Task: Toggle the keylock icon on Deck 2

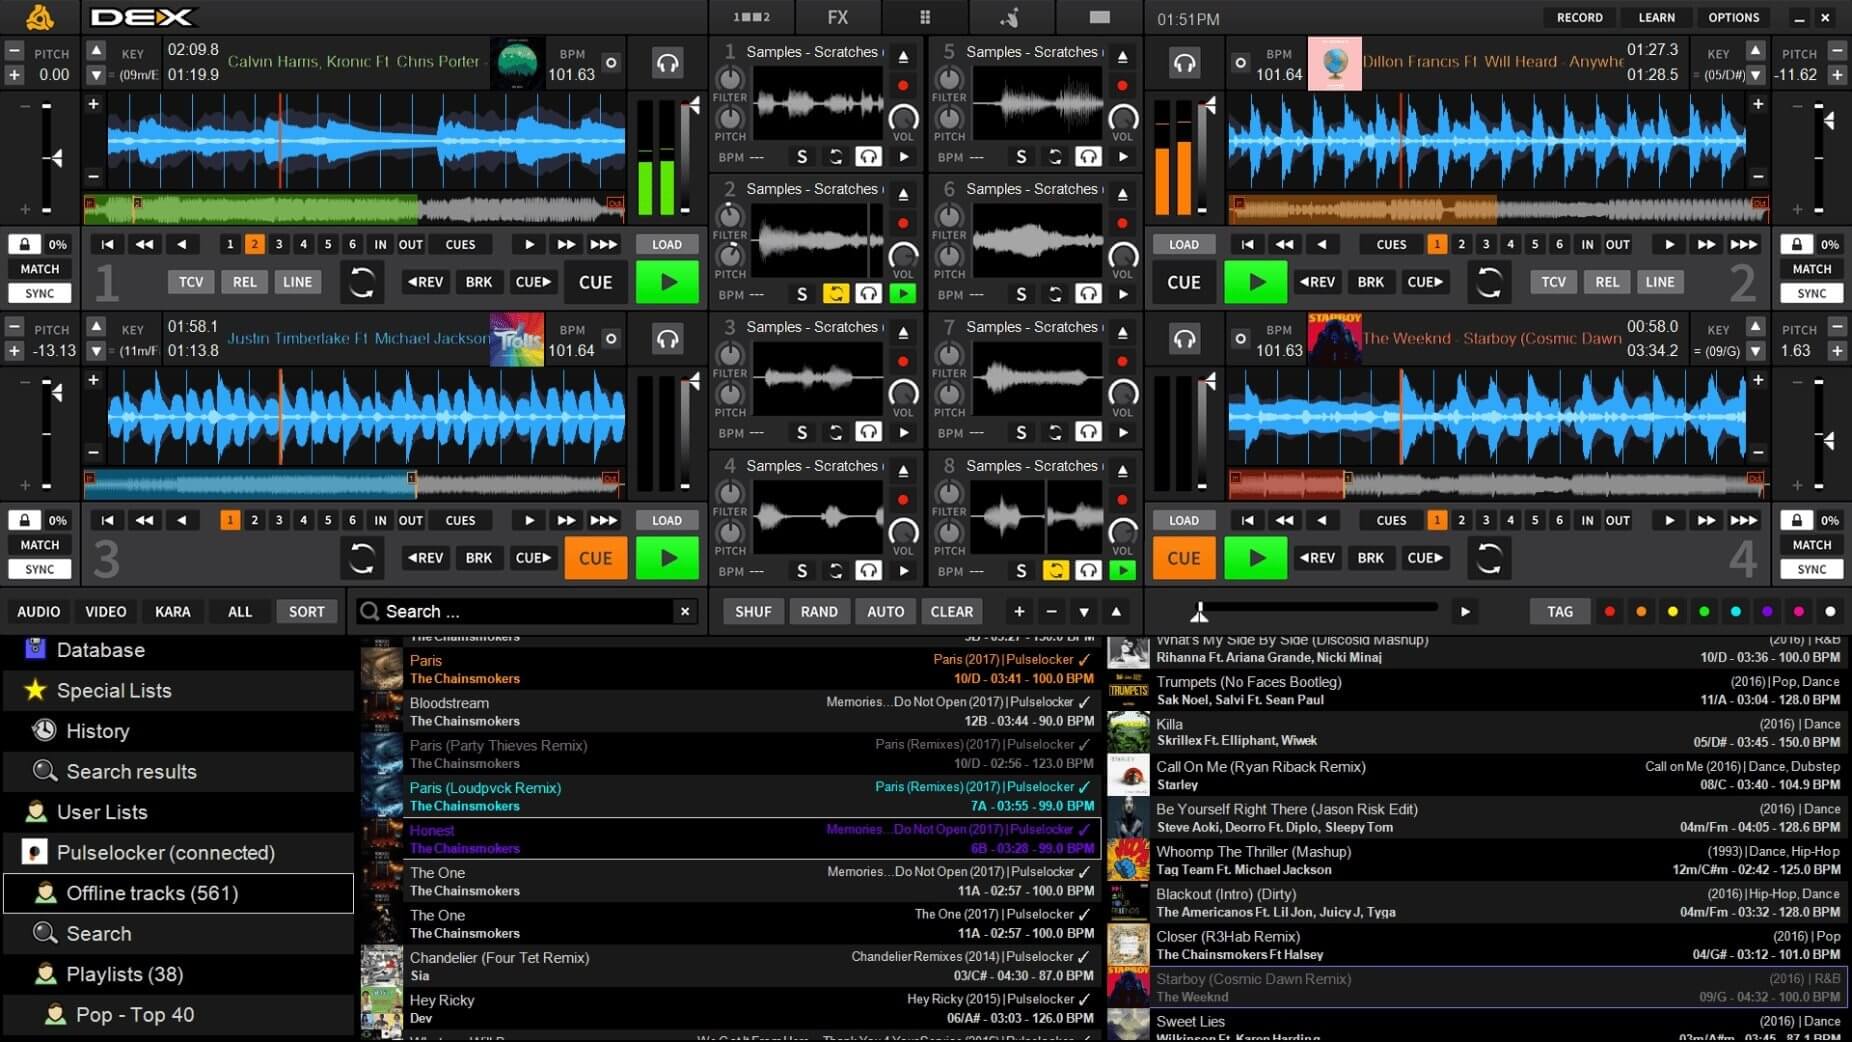Action: coord(1796,243)
